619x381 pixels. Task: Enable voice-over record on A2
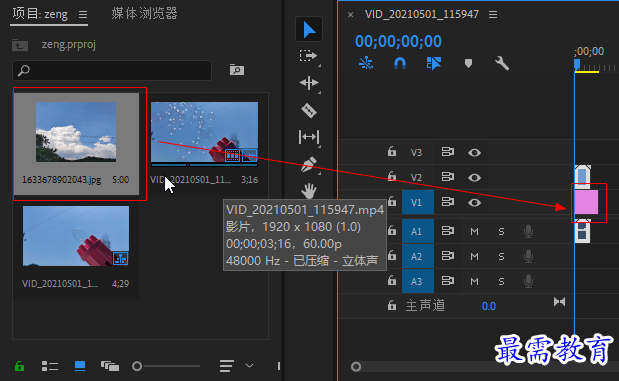tap(528, 256)
